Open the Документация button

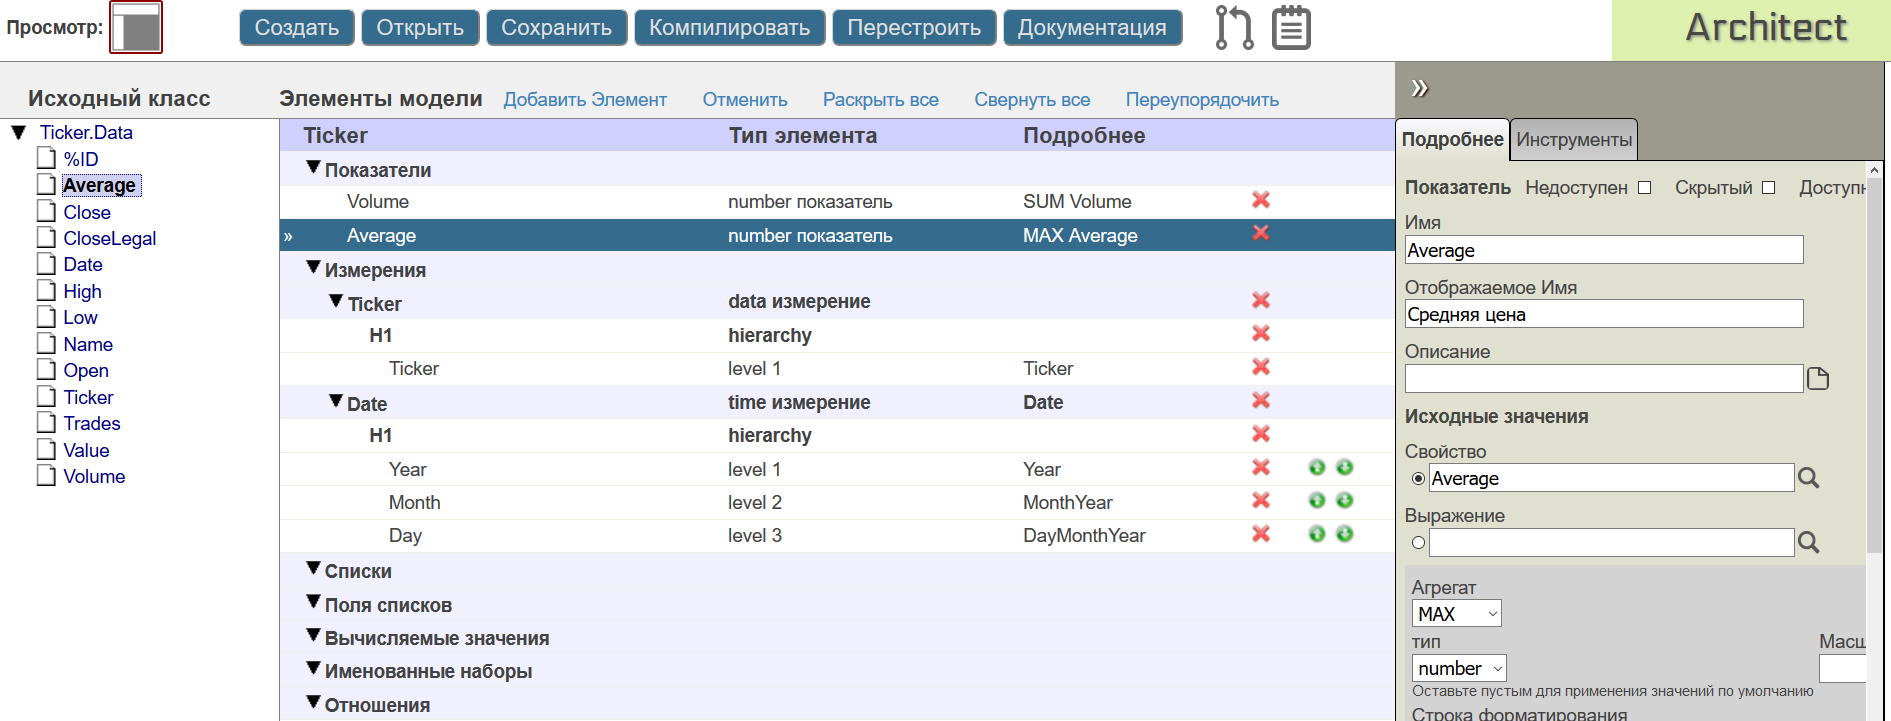[1092, 28]
